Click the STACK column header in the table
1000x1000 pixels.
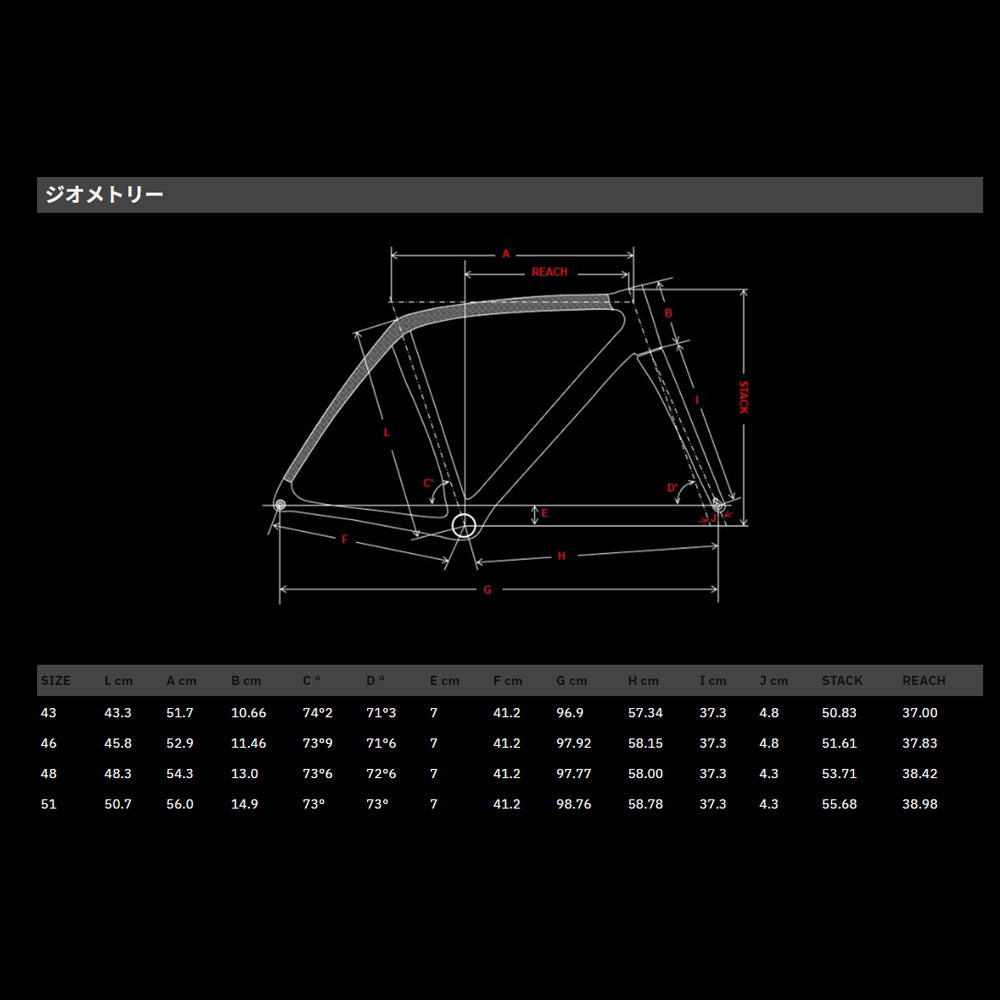[x=841, y=681]
